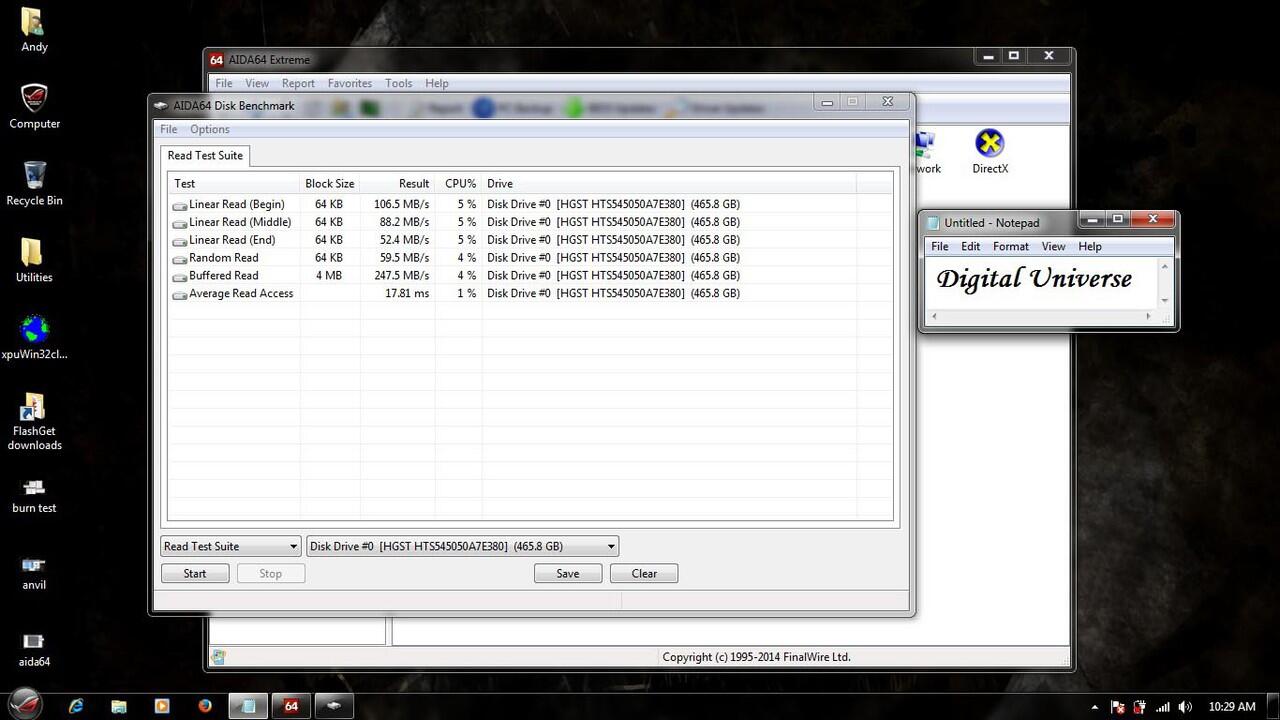1280x720 pixels.
Task: Click the 247.5 MB/s result value
Action: coord(401,275)
